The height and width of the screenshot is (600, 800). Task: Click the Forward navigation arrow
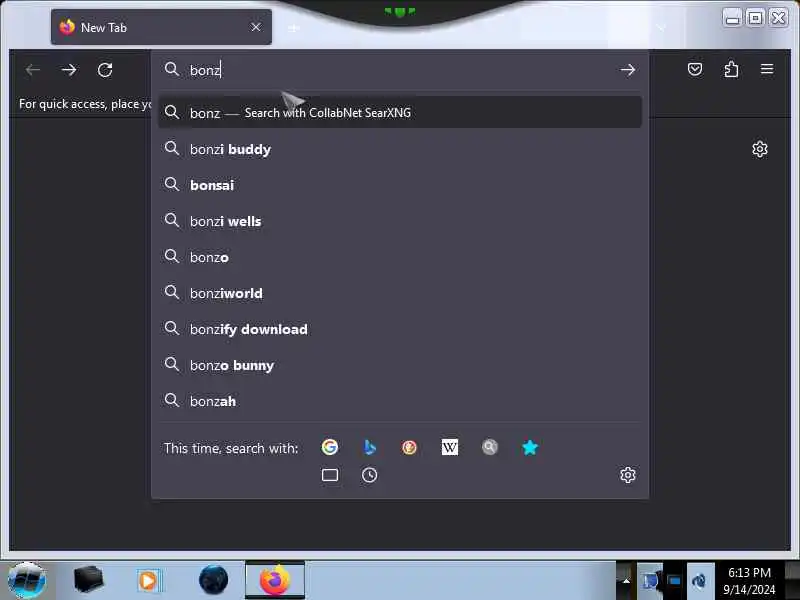(x=69, y=70)
